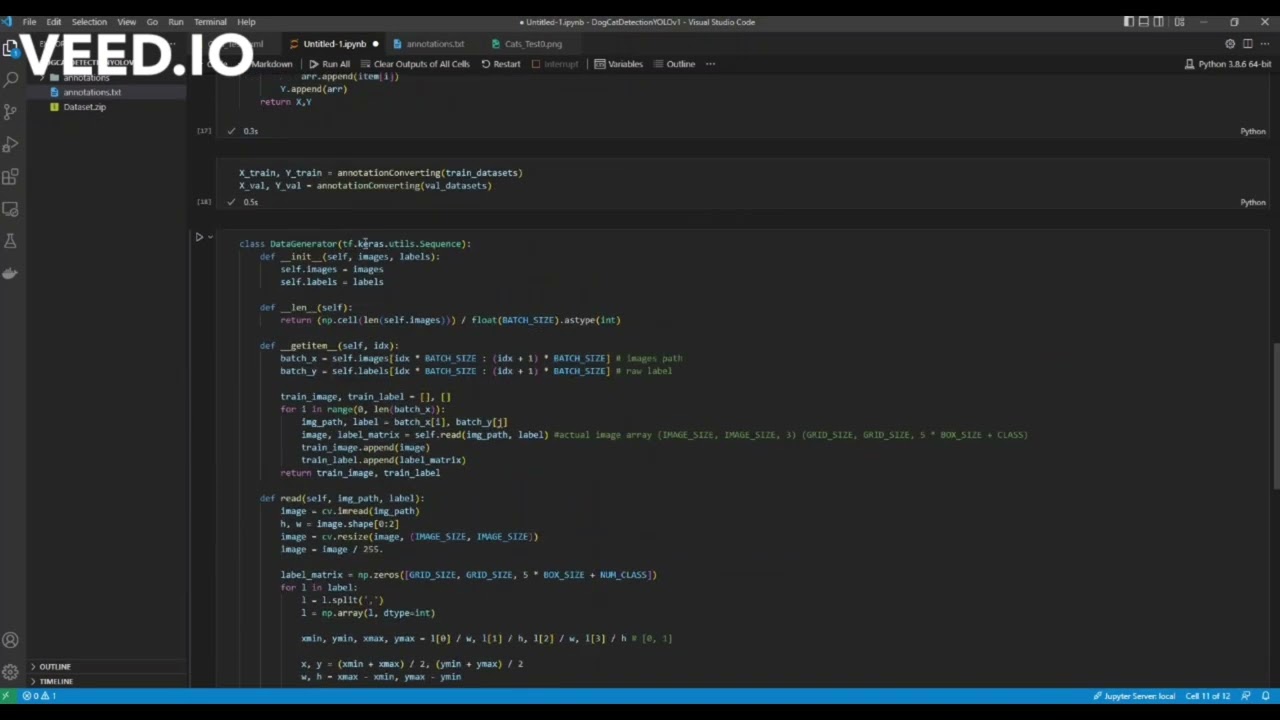Image resolution: width=1280 pixels, height=720 pixels.
Task: Click 'label_matrix = np.zeros' line
Action: point(468,575)
